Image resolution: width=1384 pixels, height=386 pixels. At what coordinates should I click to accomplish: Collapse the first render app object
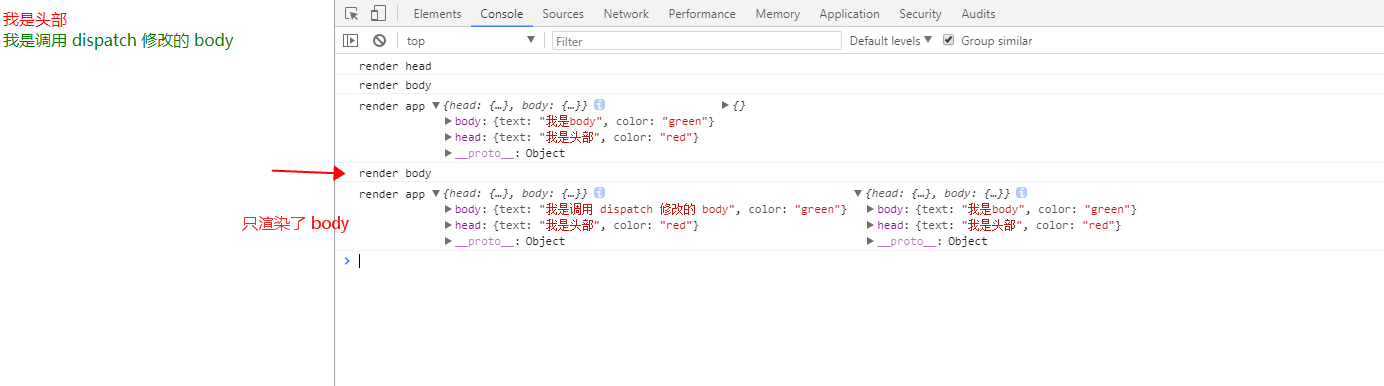tap(436, 105)
